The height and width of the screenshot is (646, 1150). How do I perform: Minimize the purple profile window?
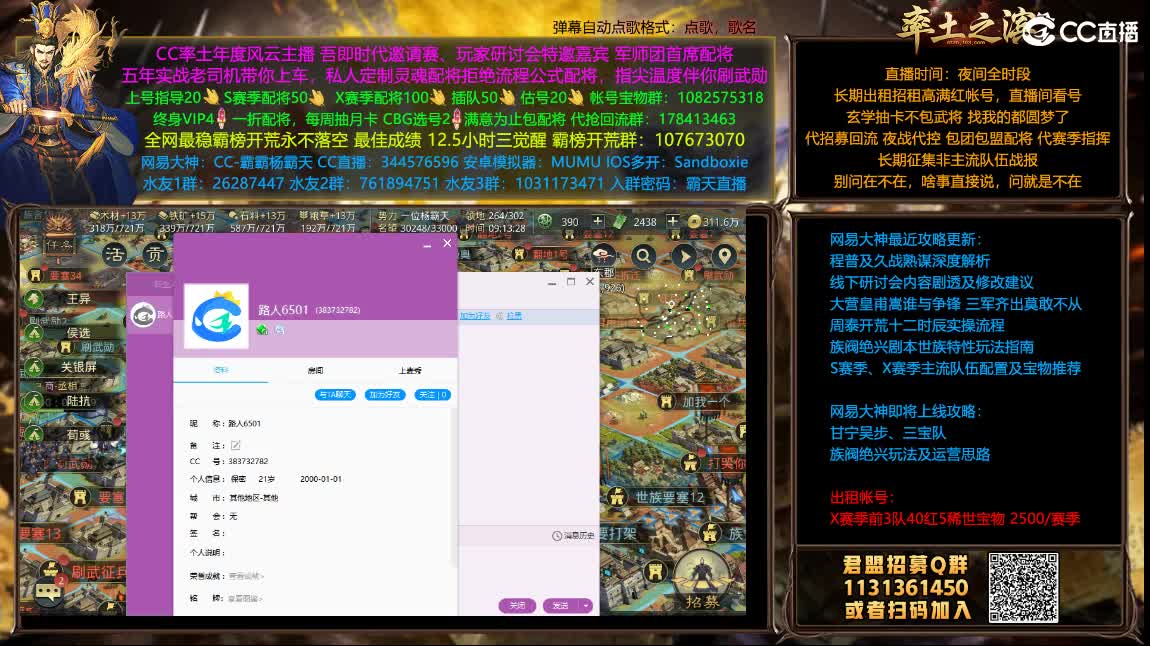[427, 245]
